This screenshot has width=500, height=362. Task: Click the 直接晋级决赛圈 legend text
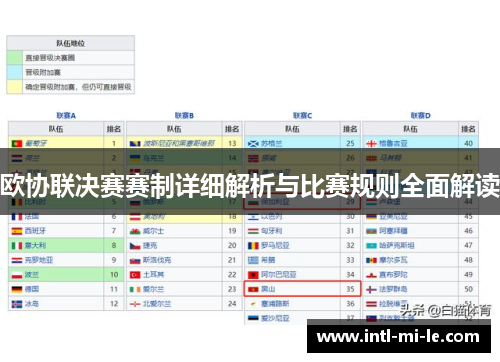[x=50, y=58]
